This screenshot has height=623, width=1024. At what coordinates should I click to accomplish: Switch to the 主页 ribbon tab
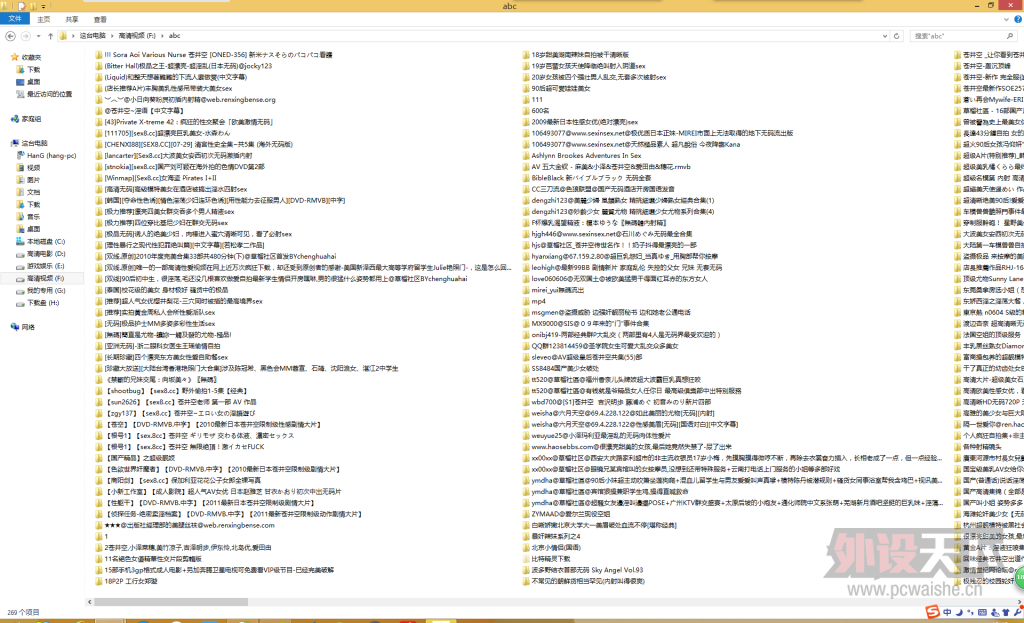pyautogui.click(x=44, y=20)
